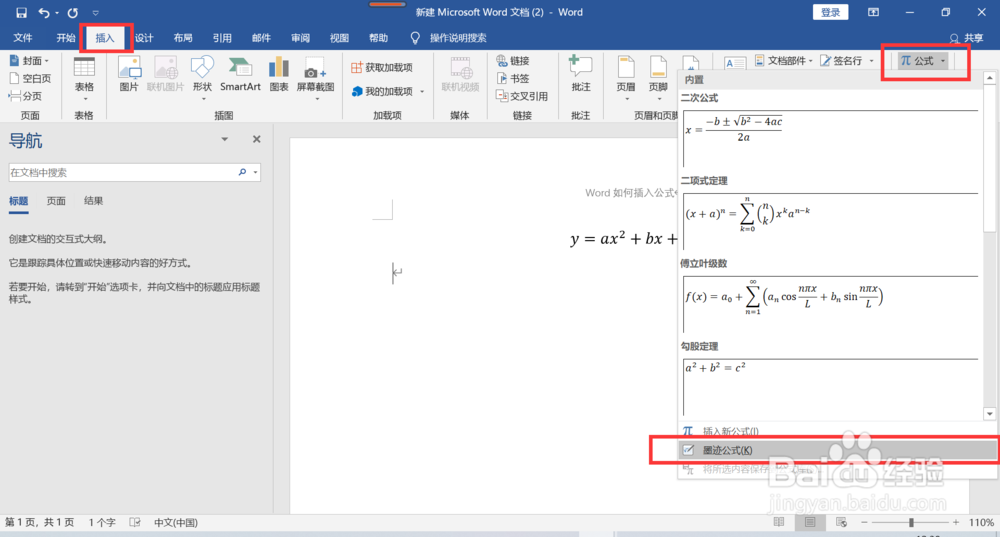Open the 表格 table dropdown
The width and height of the screenshot is (1000, 537).
pos(84,79)
